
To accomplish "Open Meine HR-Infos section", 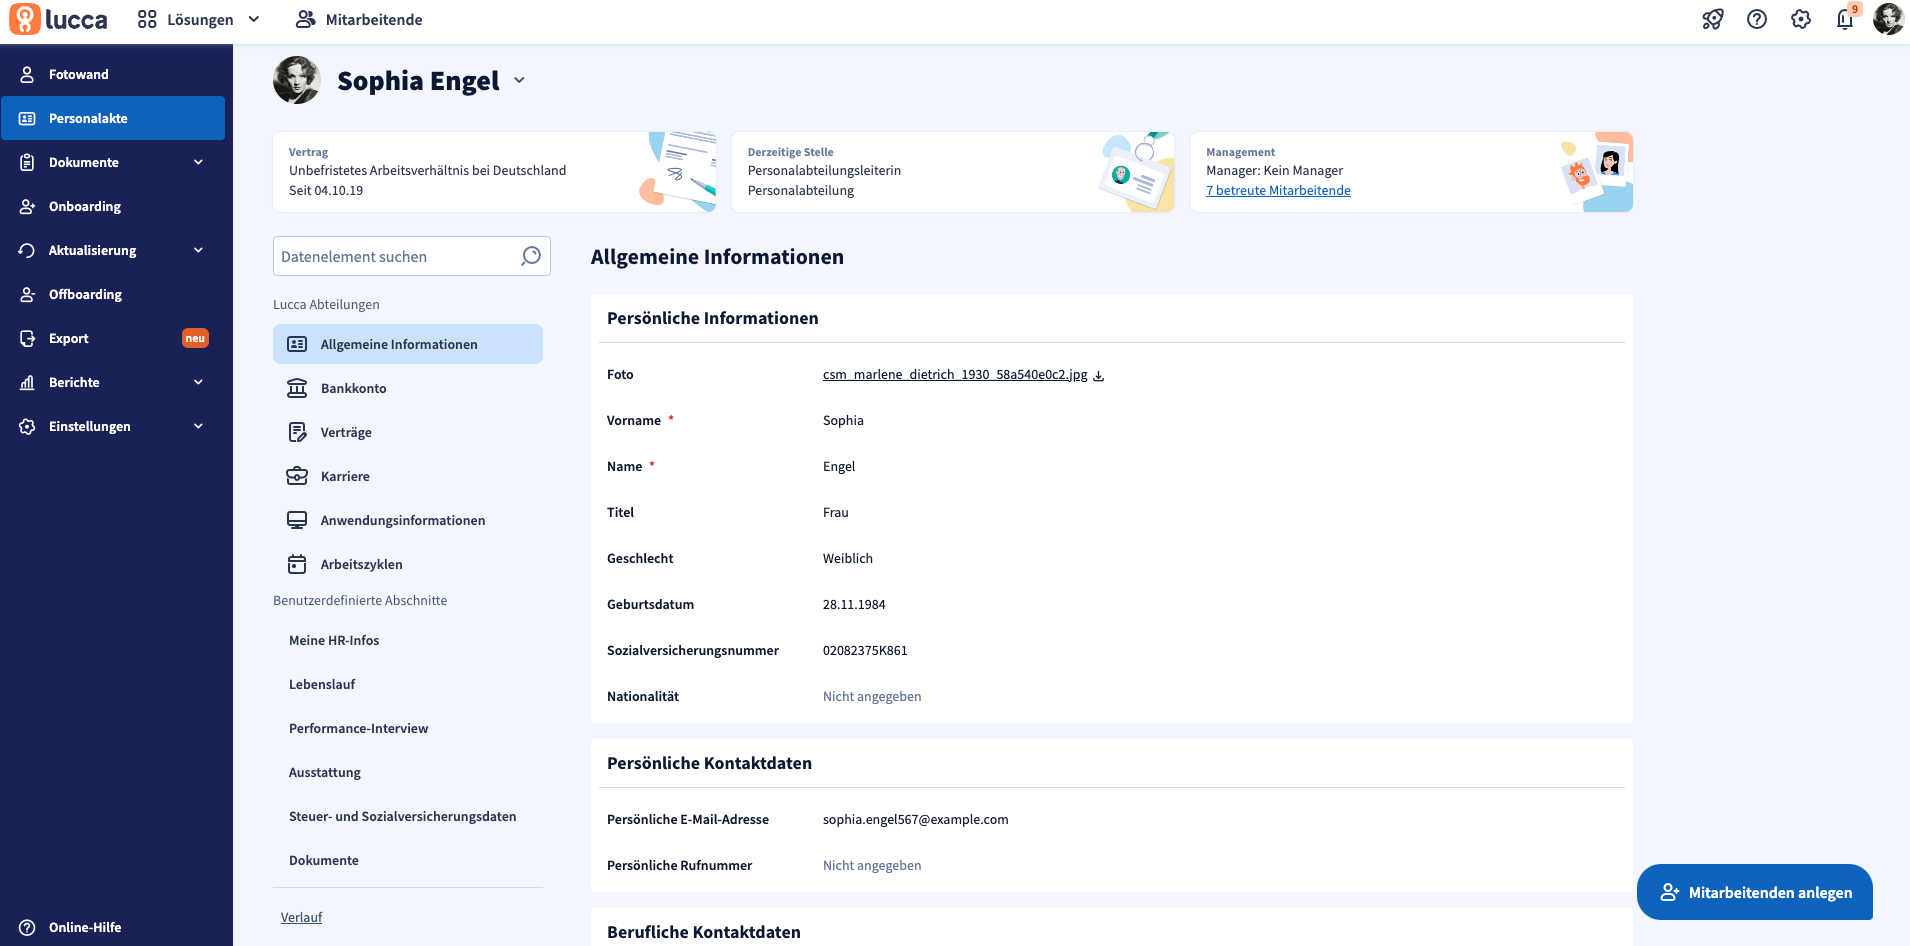I will 408,640.
